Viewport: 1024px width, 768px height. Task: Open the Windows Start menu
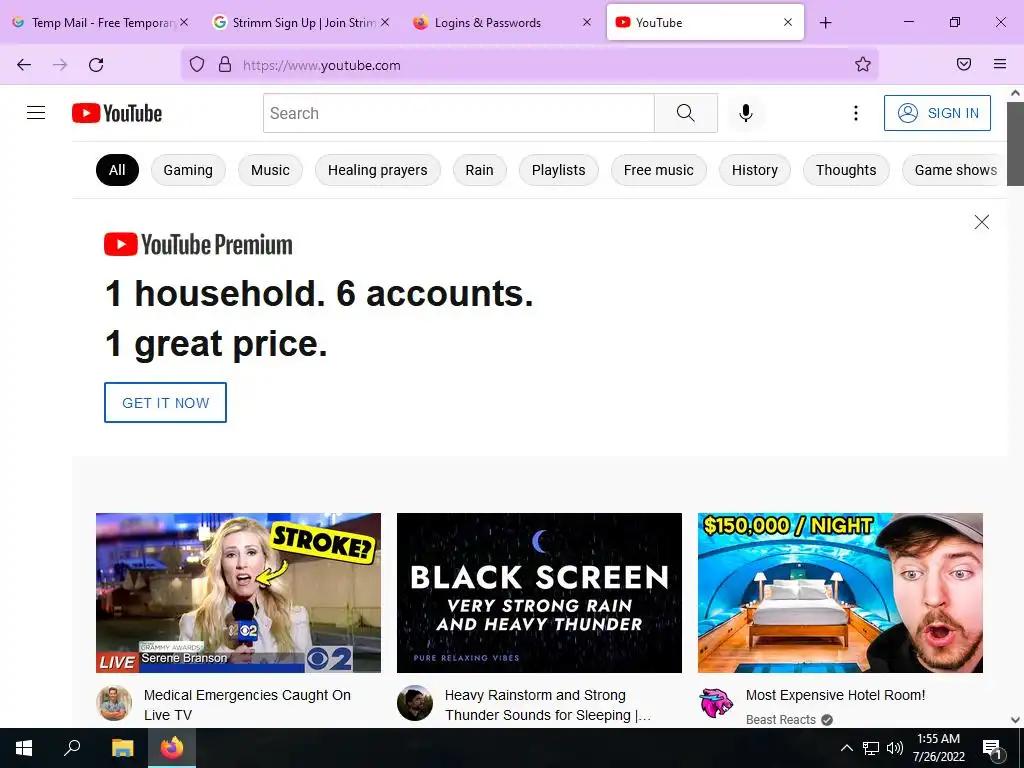(x=24, y=748)
